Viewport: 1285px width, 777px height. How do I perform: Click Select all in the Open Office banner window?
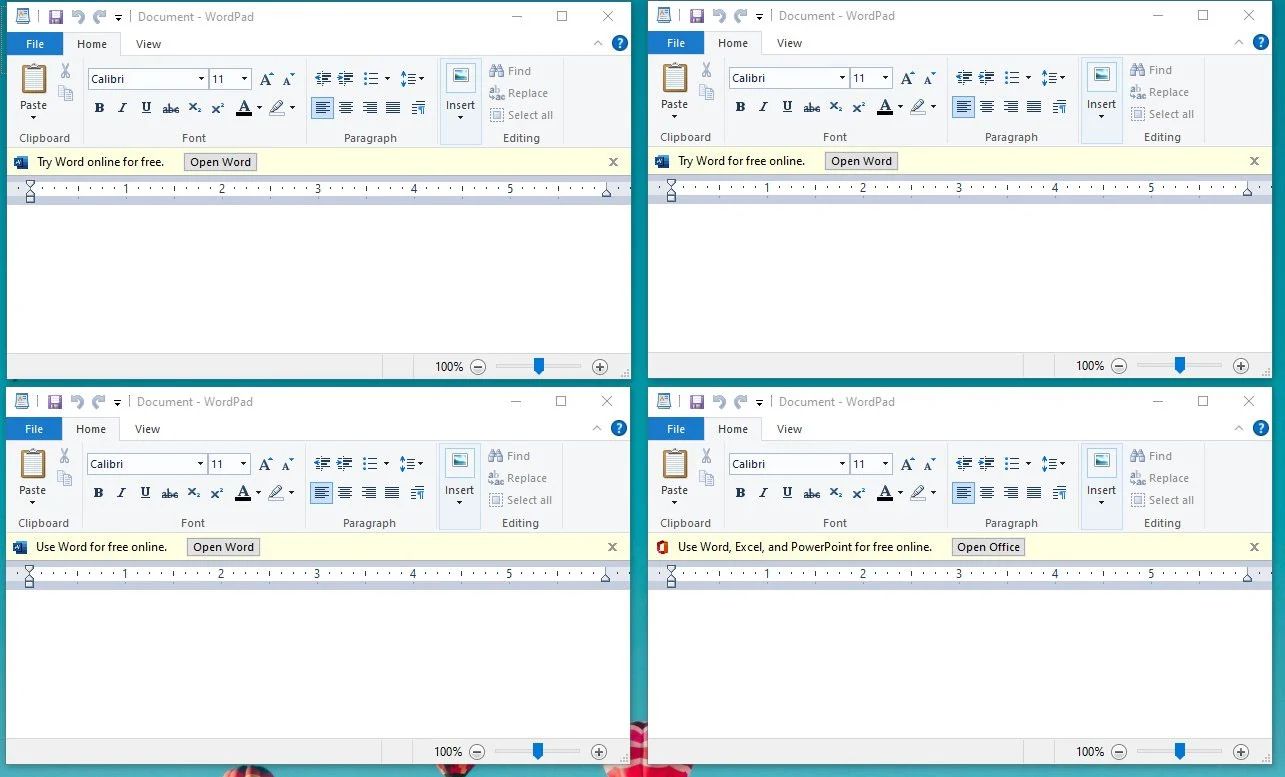point(1162,500)
